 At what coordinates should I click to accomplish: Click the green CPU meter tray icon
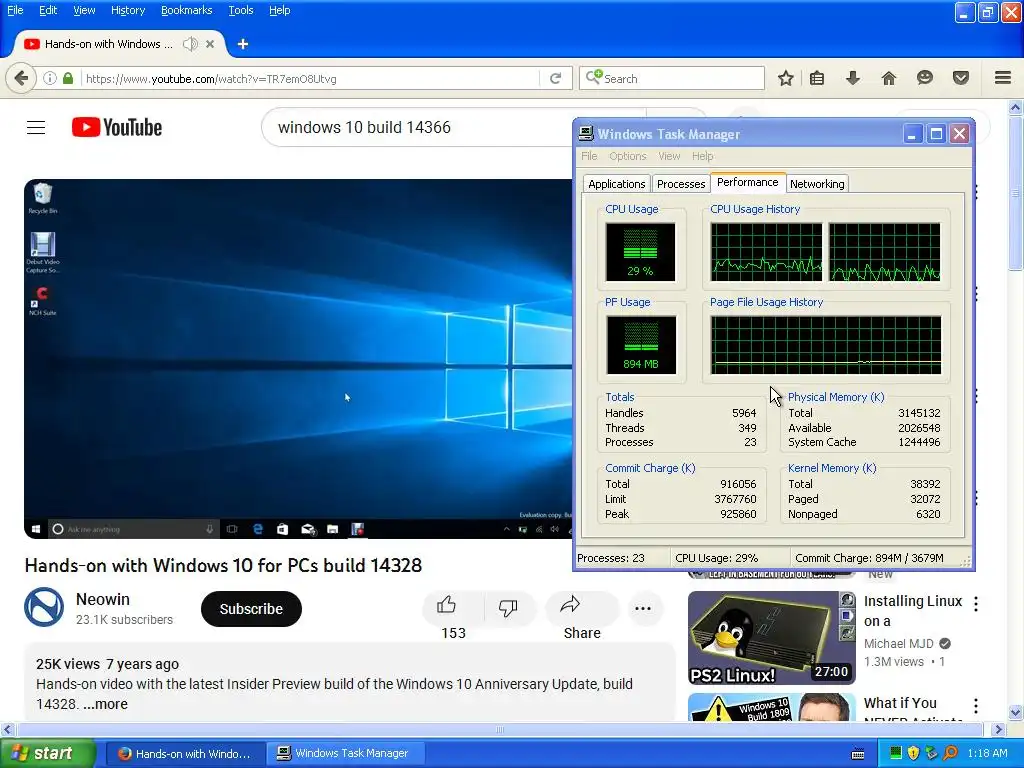tap(896, 754)
